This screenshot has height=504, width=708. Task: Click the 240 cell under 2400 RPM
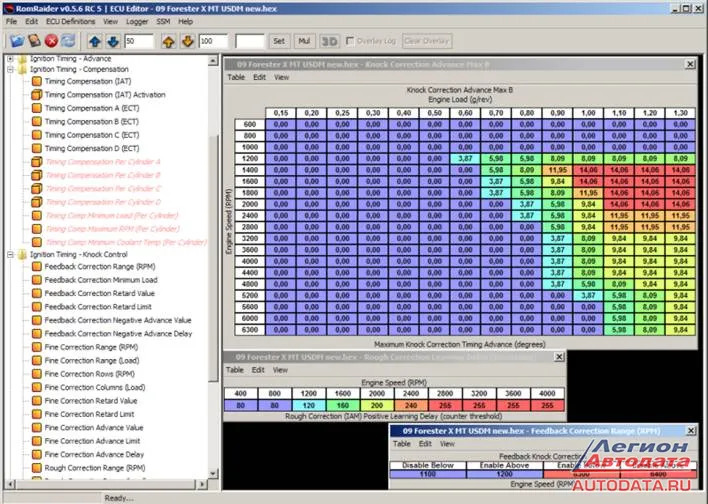pos(411,406)
